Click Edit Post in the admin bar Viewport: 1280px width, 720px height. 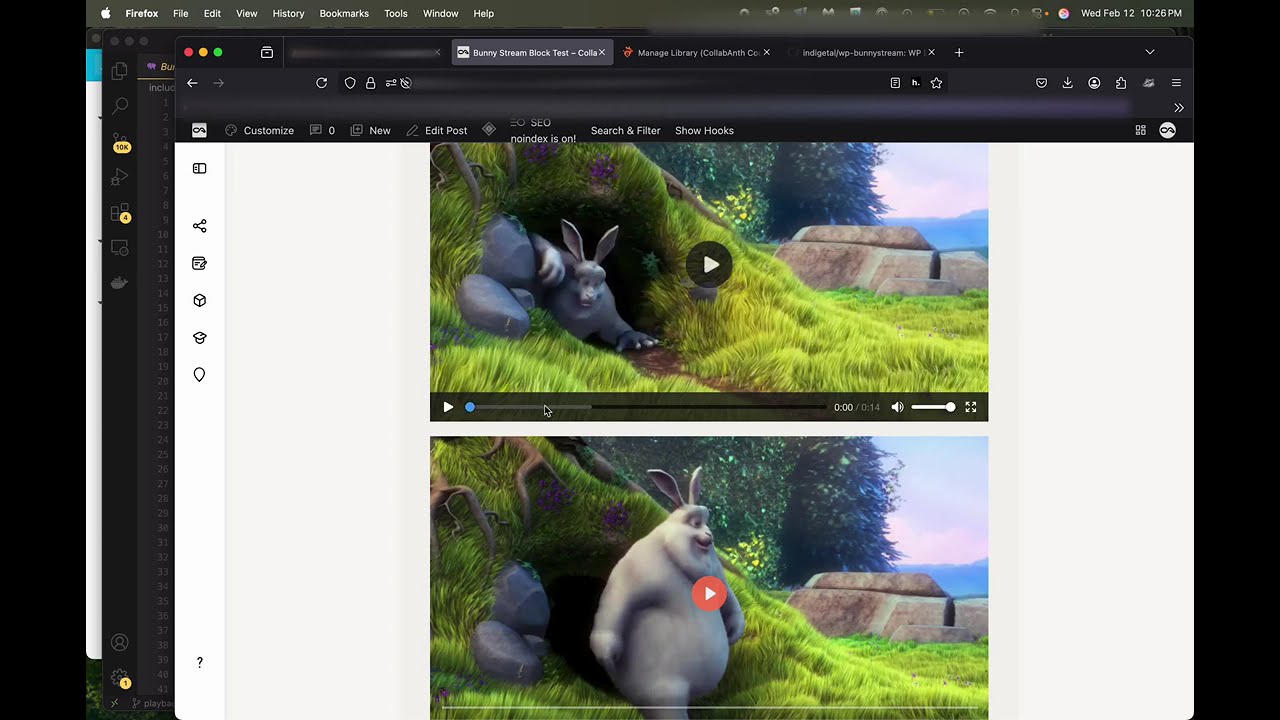click(436, 130)
